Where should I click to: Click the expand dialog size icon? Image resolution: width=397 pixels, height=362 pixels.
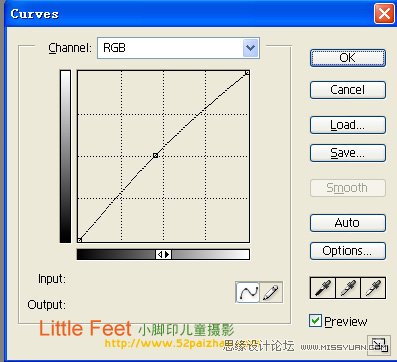(x=379, y=345)
